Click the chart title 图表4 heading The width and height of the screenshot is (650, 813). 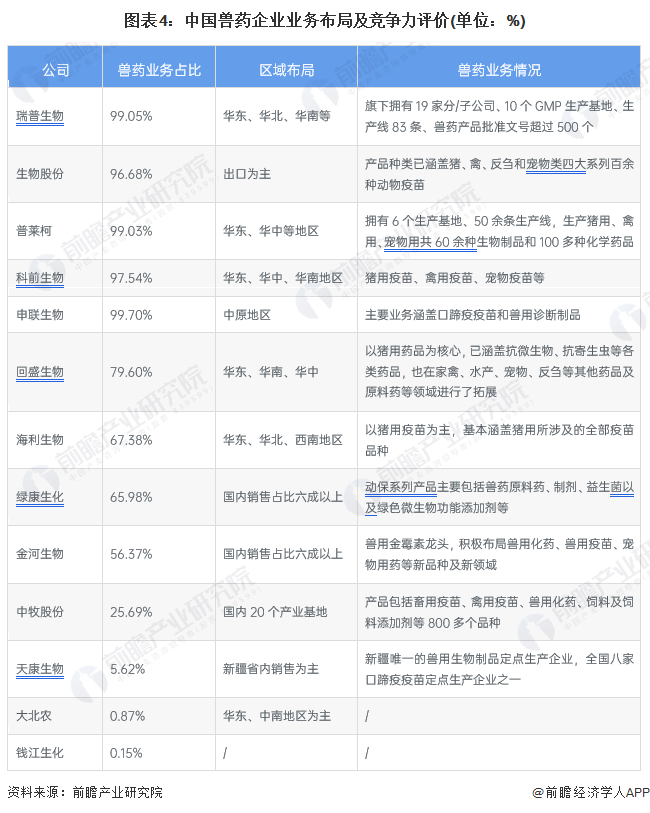coord(325,20)
